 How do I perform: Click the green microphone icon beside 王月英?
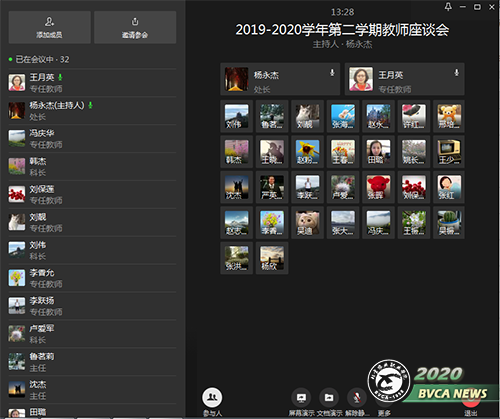60,77
